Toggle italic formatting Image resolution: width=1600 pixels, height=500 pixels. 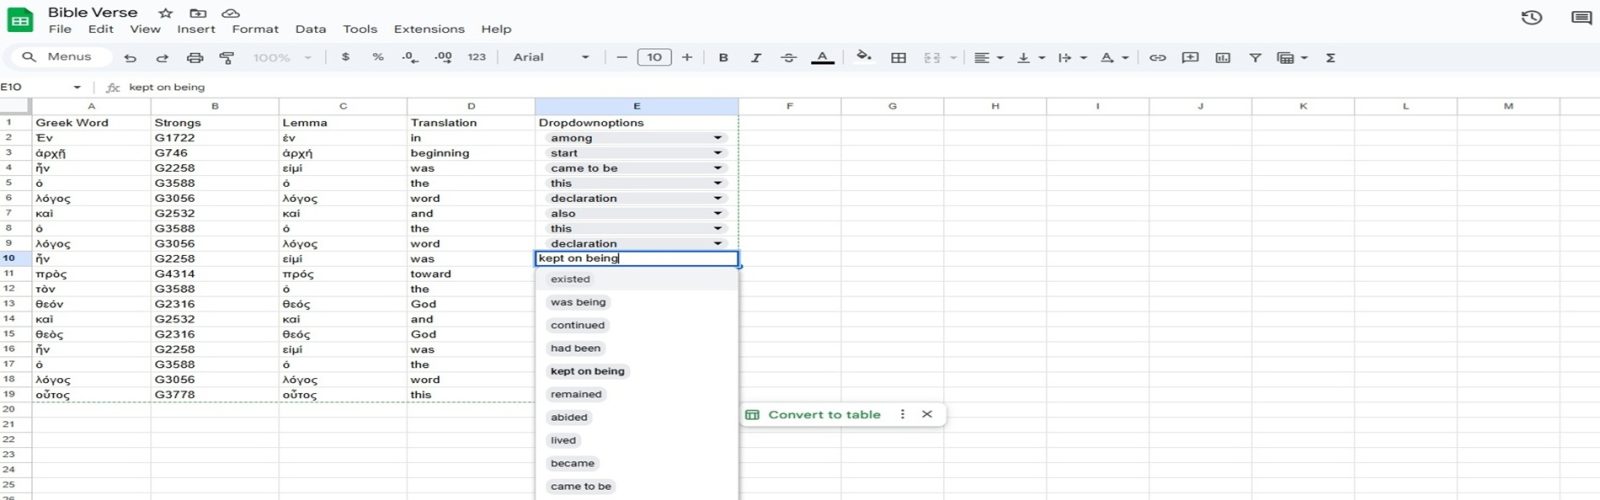[x=755, y=58]
